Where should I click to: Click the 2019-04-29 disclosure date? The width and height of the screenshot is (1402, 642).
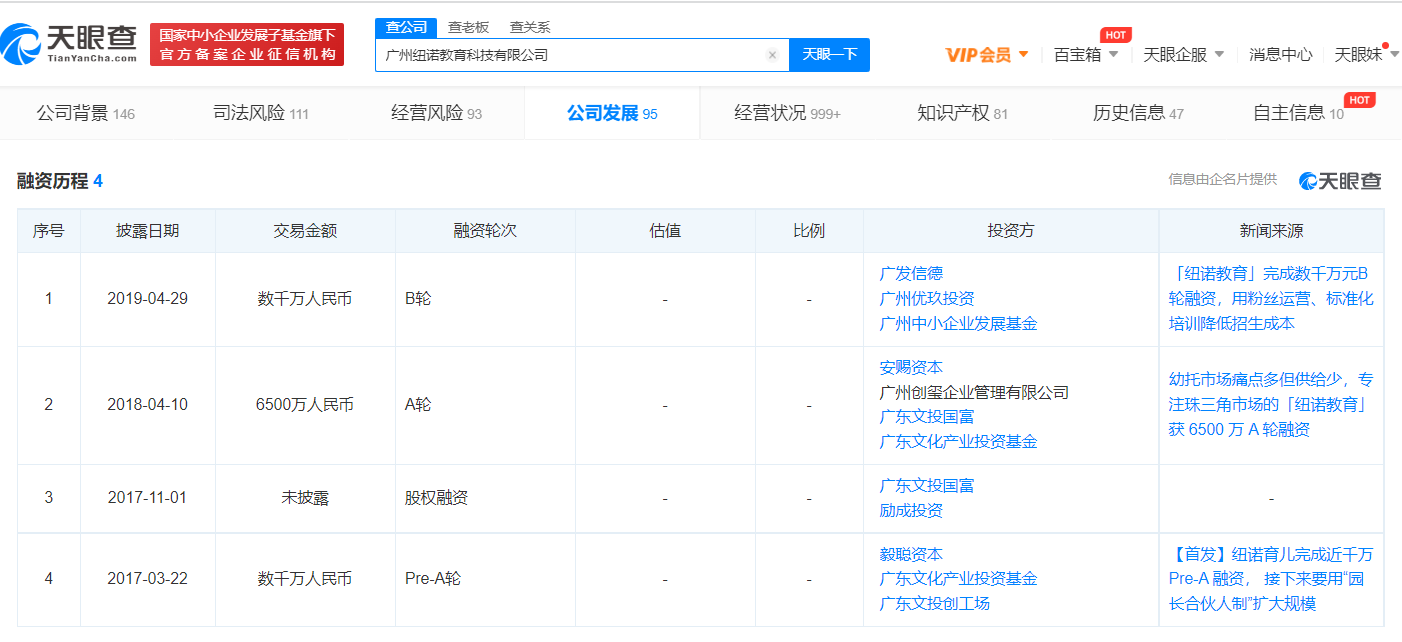click(x=147, y=298)
